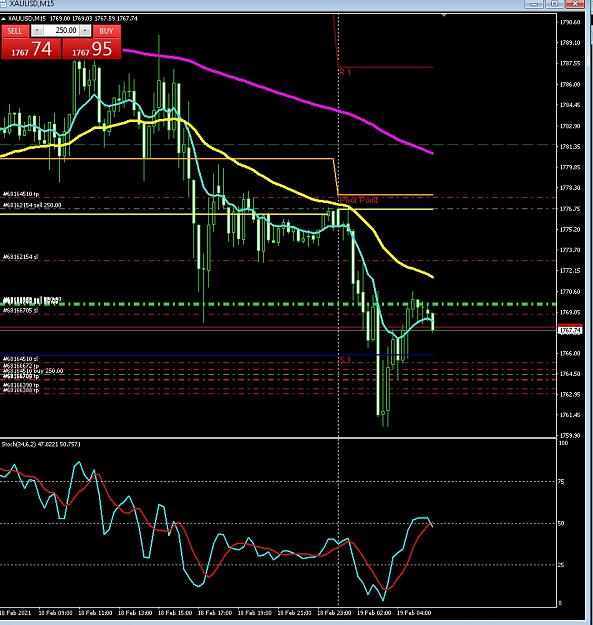593x625 pixels.
Task: Click the BUY one-click trading button
Action: (106, 31)
